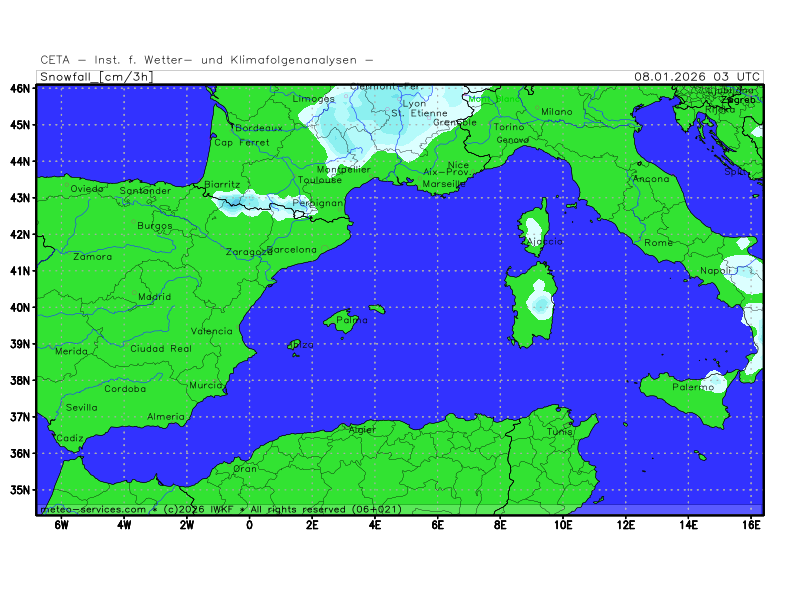Select the Alger label on the coast
Image resolution: width=800 pixels, height=600 pixels.
click(361, 430)
